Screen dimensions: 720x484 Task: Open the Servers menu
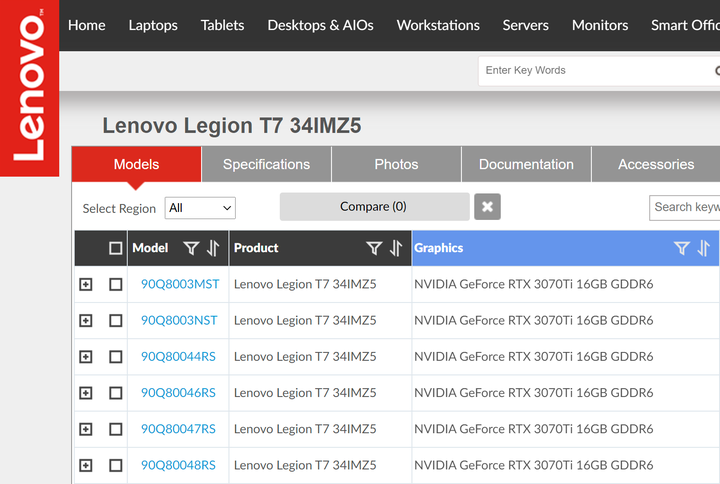coord(526,25)
